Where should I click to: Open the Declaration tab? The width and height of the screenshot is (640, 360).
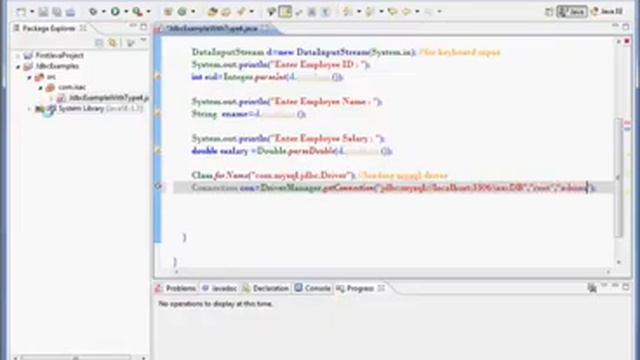[266, 288]
